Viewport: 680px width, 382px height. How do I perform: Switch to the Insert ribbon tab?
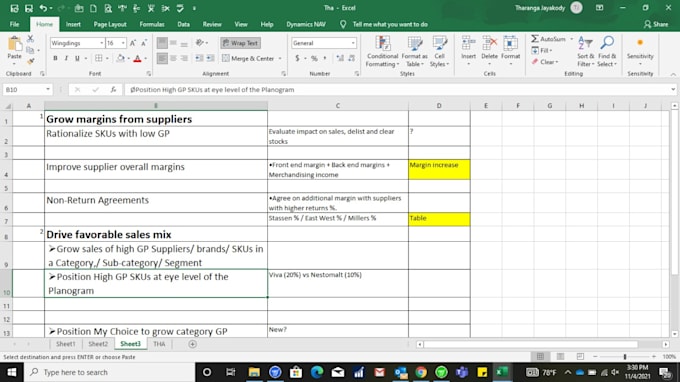click(73, 24)
